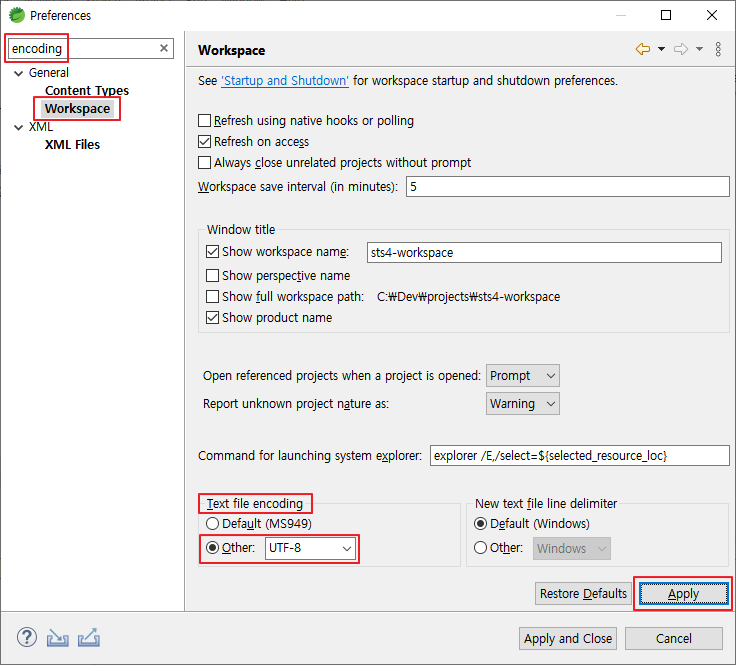Open the forward history dropdown arrow

tap(699, 49)
